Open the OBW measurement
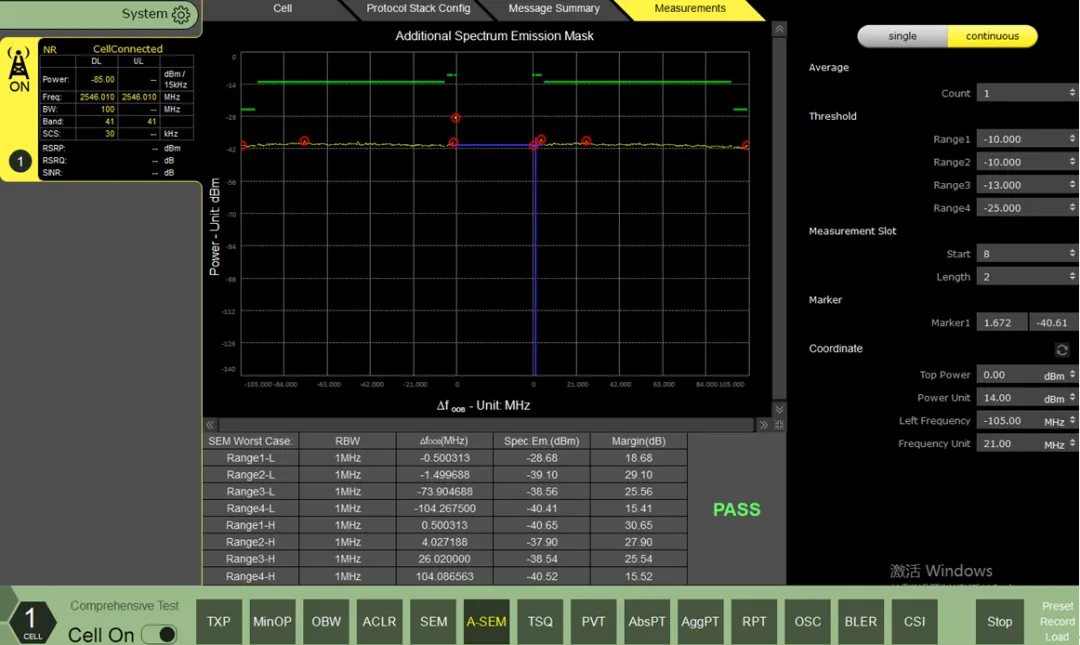The height and width of the screenshot is (645, 1080). pos(326,622)
